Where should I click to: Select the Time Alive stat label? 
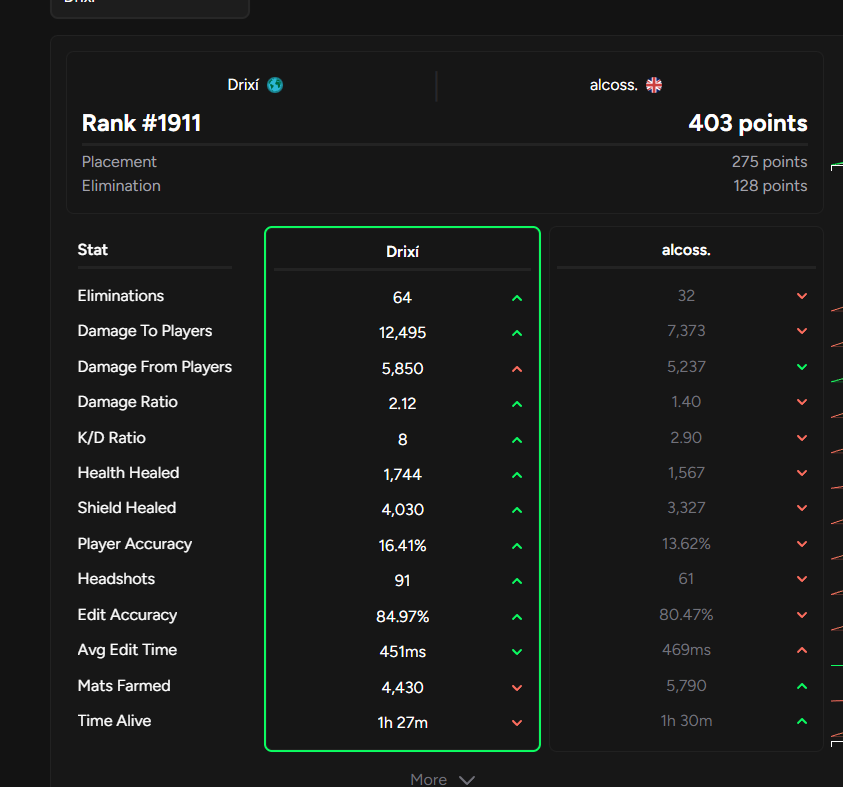(x=114, y=721)
